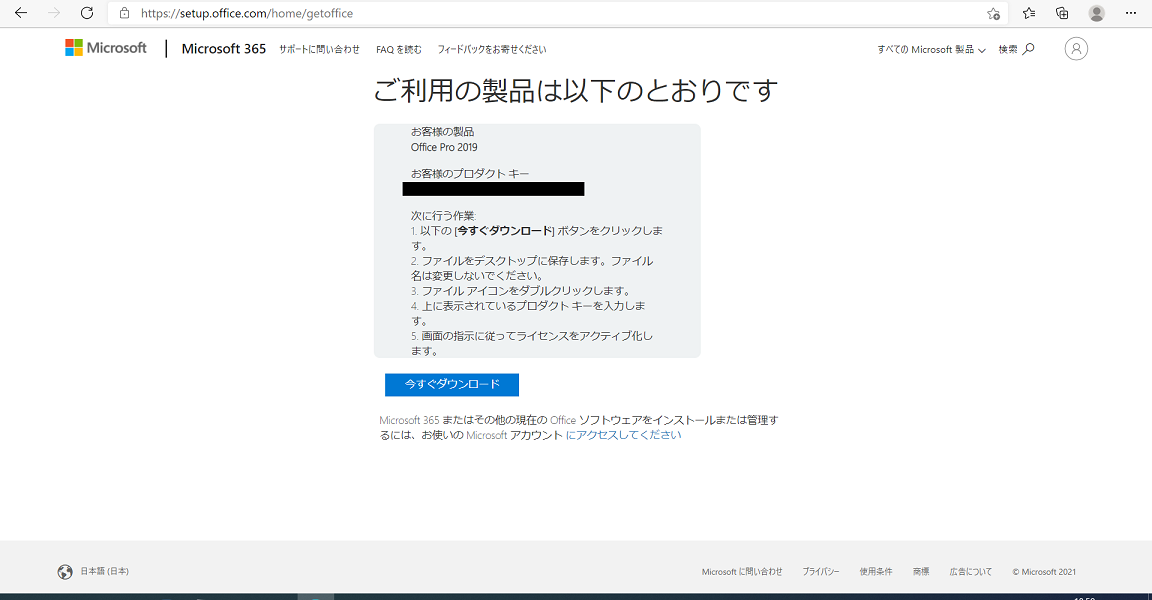Open 広告について footer link
Image resolution: width=1152 pixels, height=600 pixels.
[x=971, y=571]
